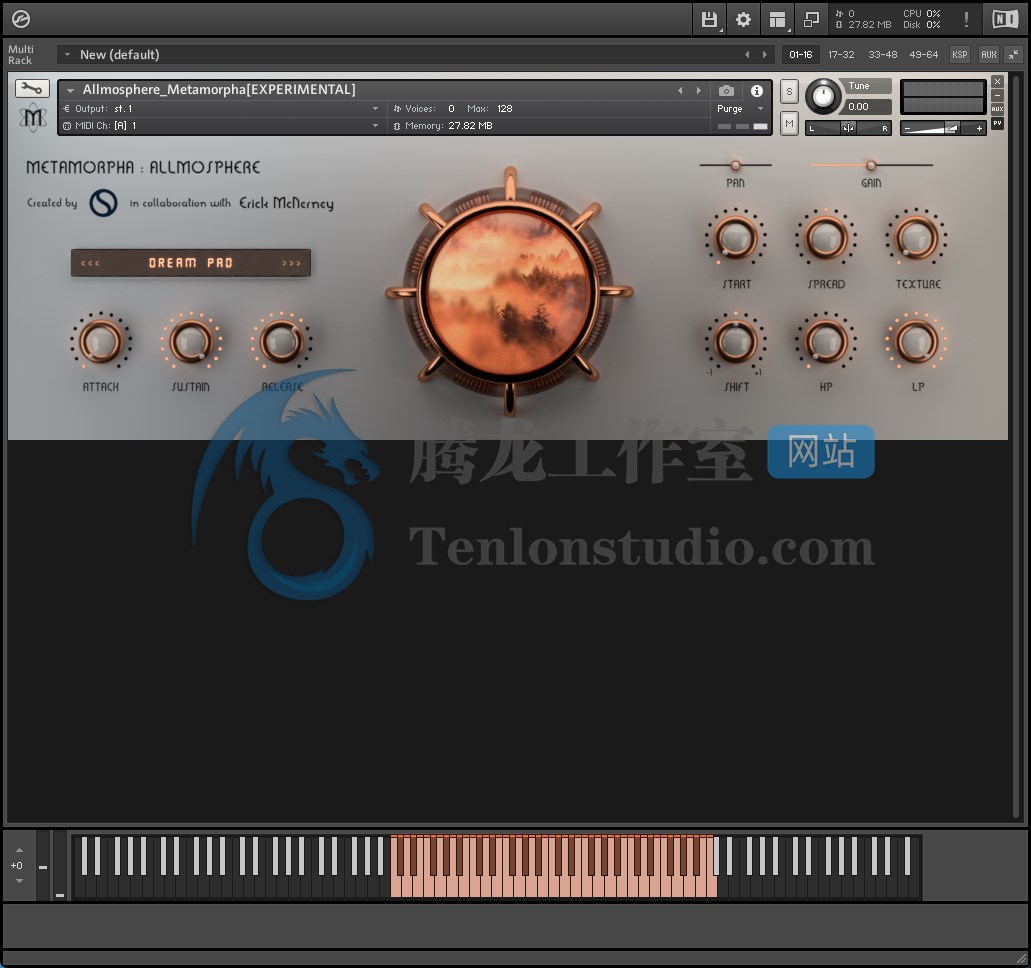The width and height of the screenshot is (1031, 968).
Task: Select previous instrument preset arrow
Action: 681,90
